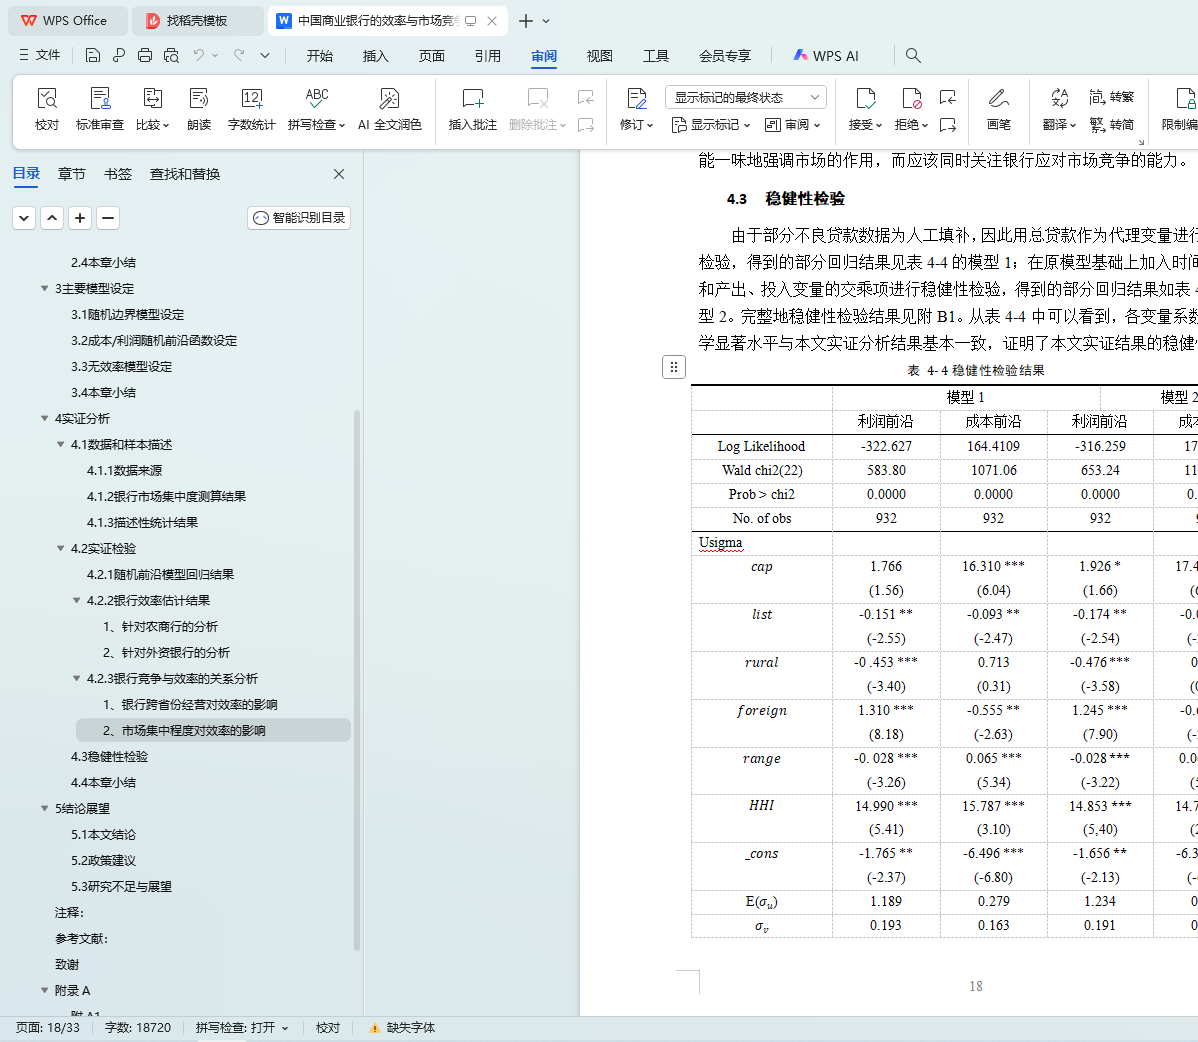Click WPS AI button
This screenshot has width=1198, height=1042.
[x=826, y=56]
